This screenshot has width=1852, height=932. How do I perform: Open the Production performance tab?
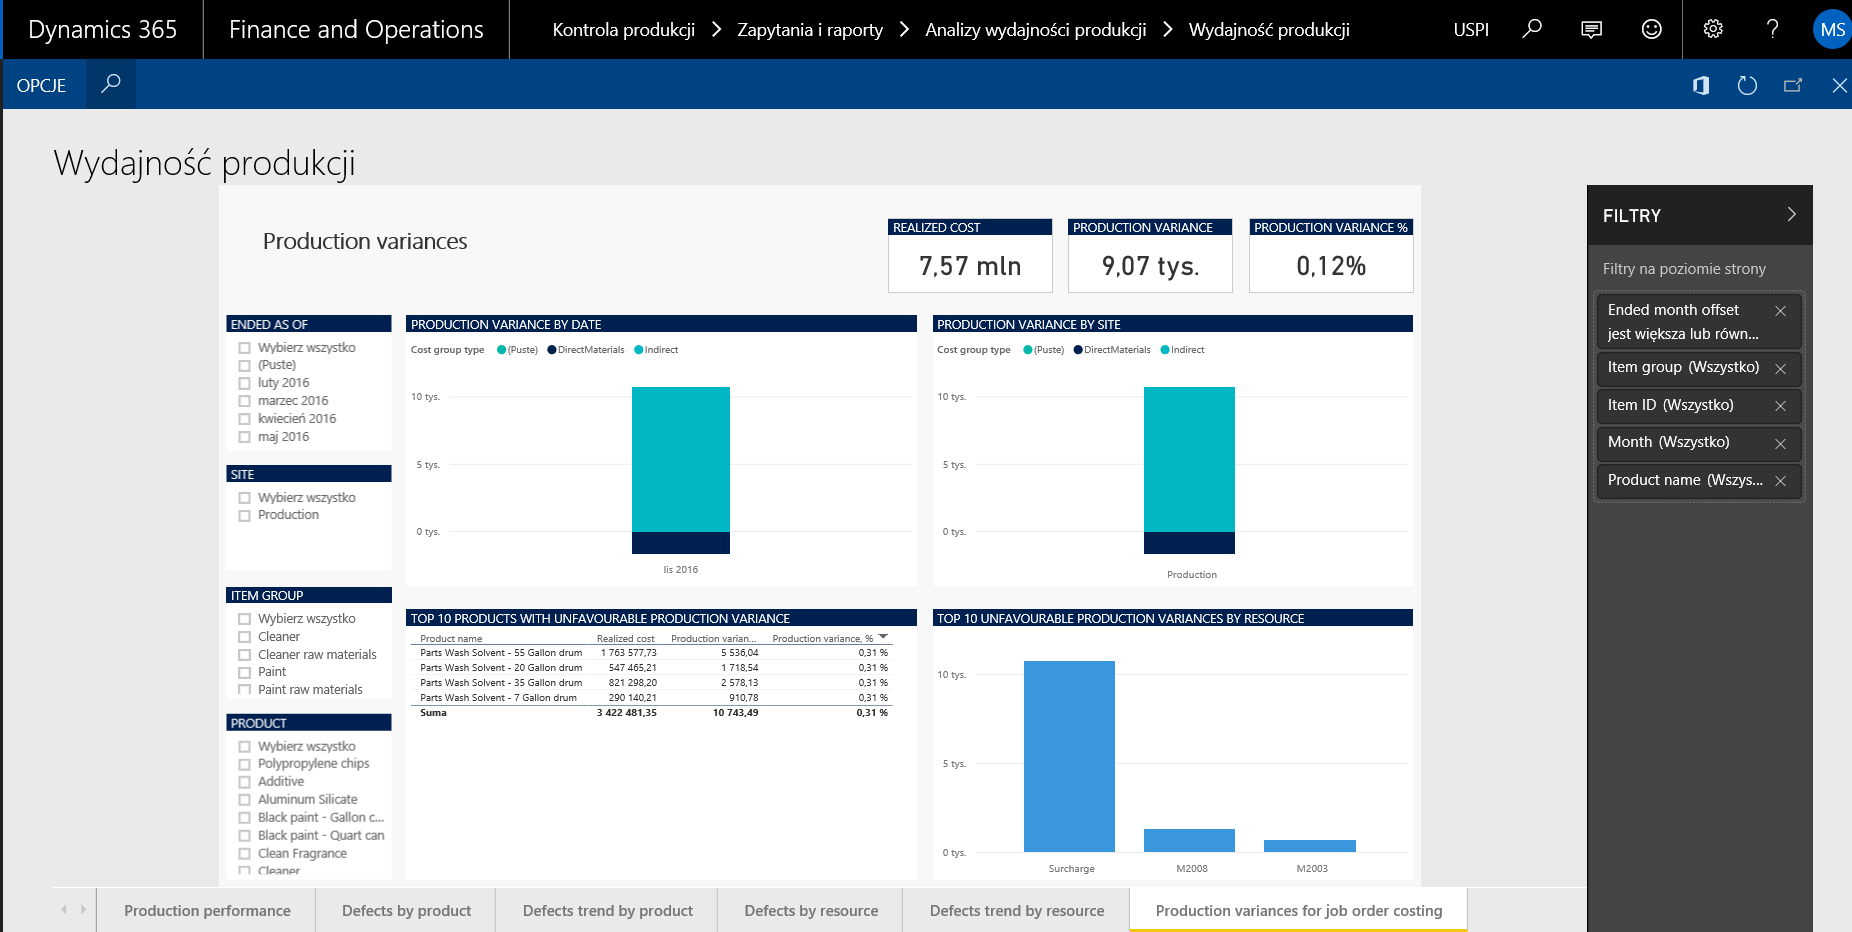[x=207, y=910]
